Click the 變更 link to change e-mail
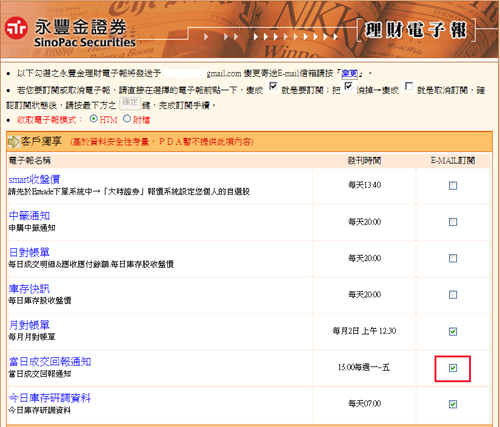This screenshot has height=427, width=500. click(x=350, y=73)
